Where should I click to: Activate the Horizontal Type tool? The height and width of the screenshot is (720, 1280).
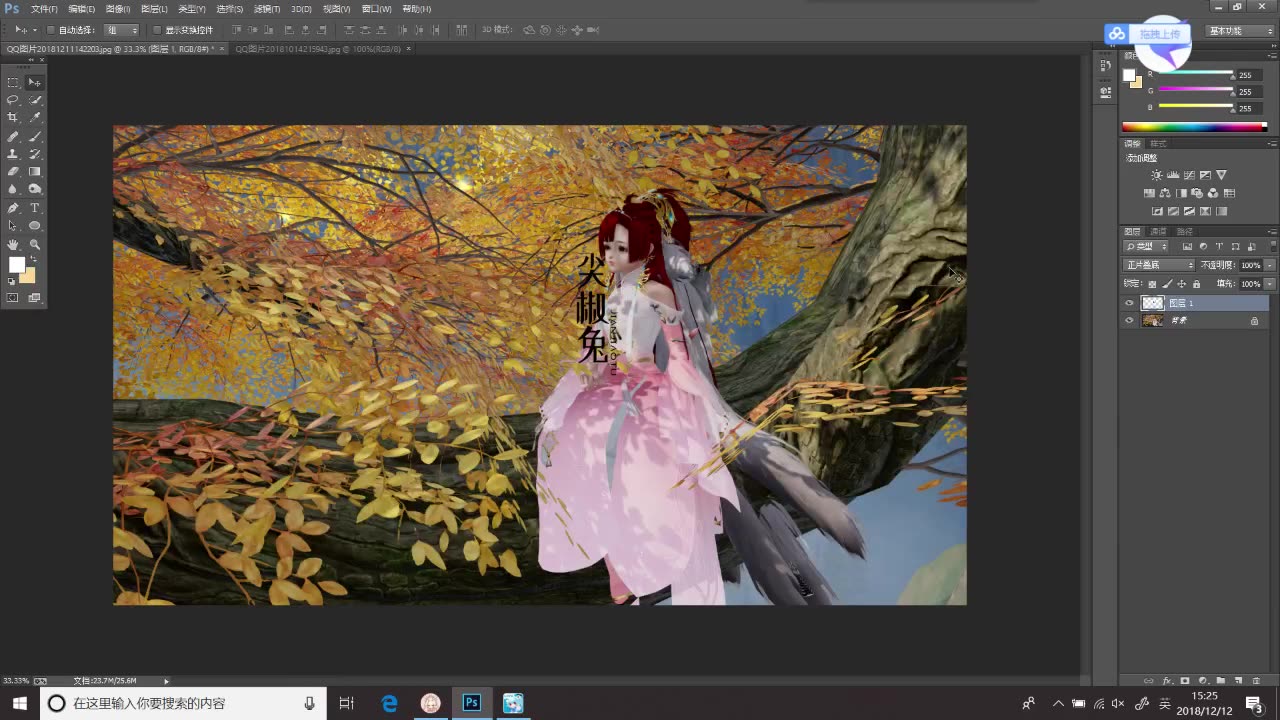(x=35, y=208)
